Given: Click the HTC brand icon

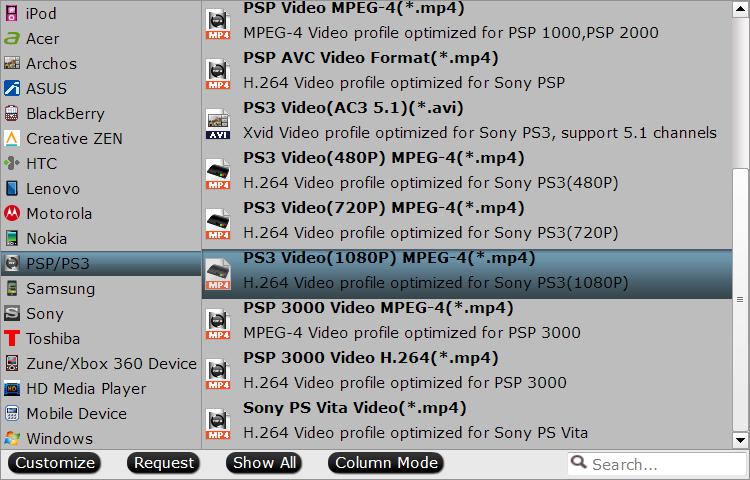Looking at the screenshot, I should click(x=11, y=164).
